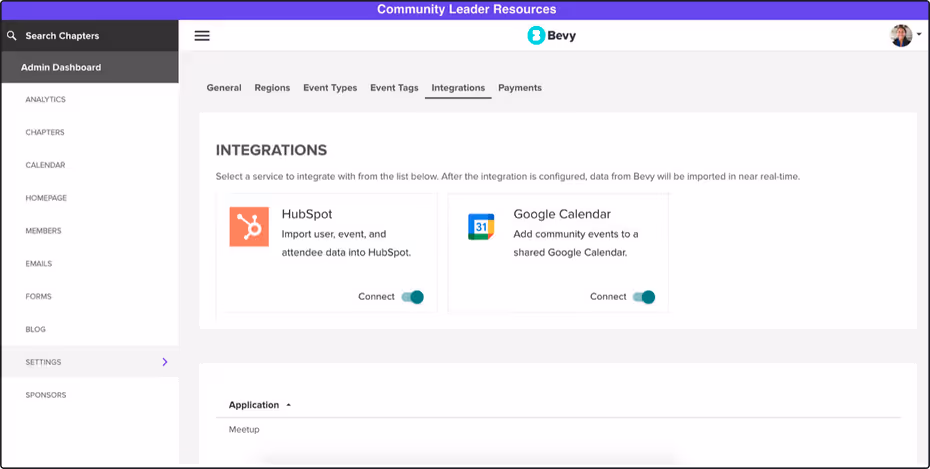Click the Google Calendar card title
Screen dimensions: 930x469
pos(562,214)
